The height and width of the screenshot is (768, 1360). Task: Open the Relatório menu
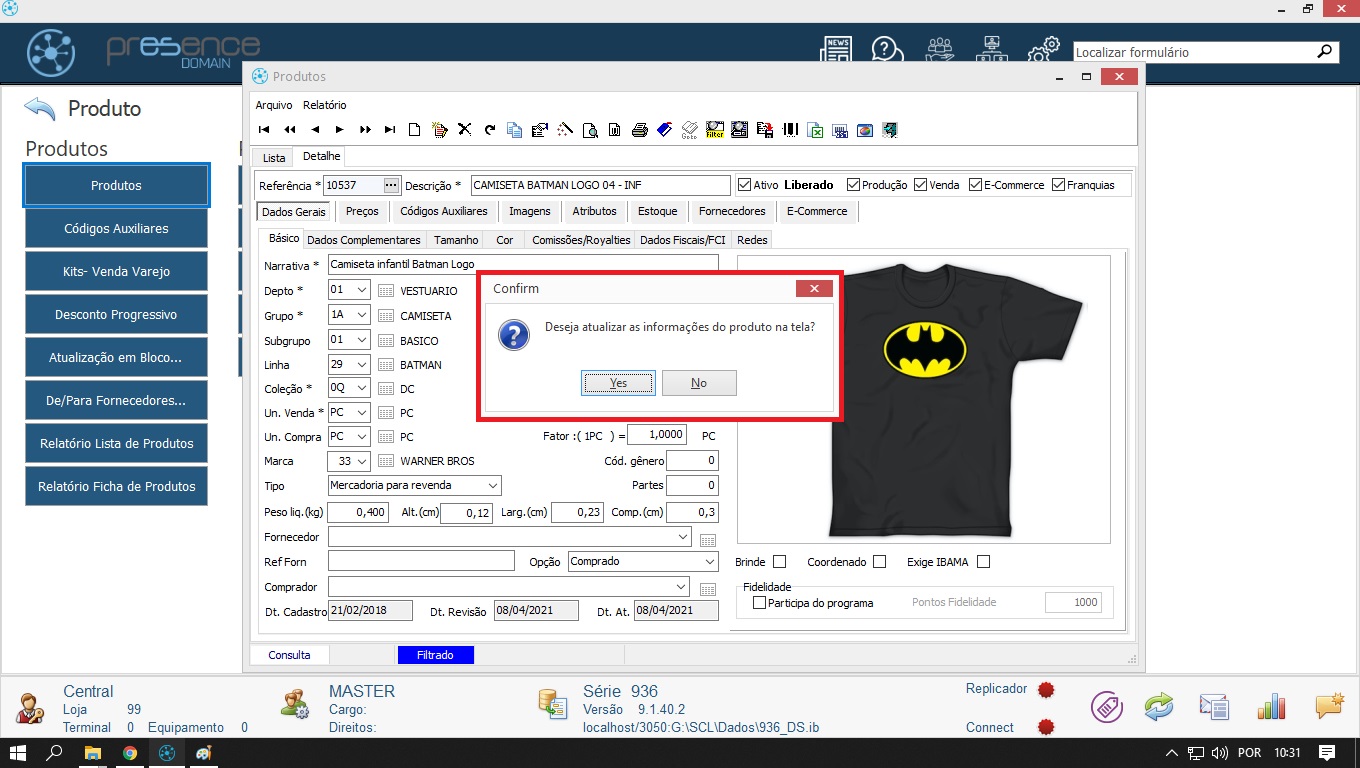(x=324, y=105)
